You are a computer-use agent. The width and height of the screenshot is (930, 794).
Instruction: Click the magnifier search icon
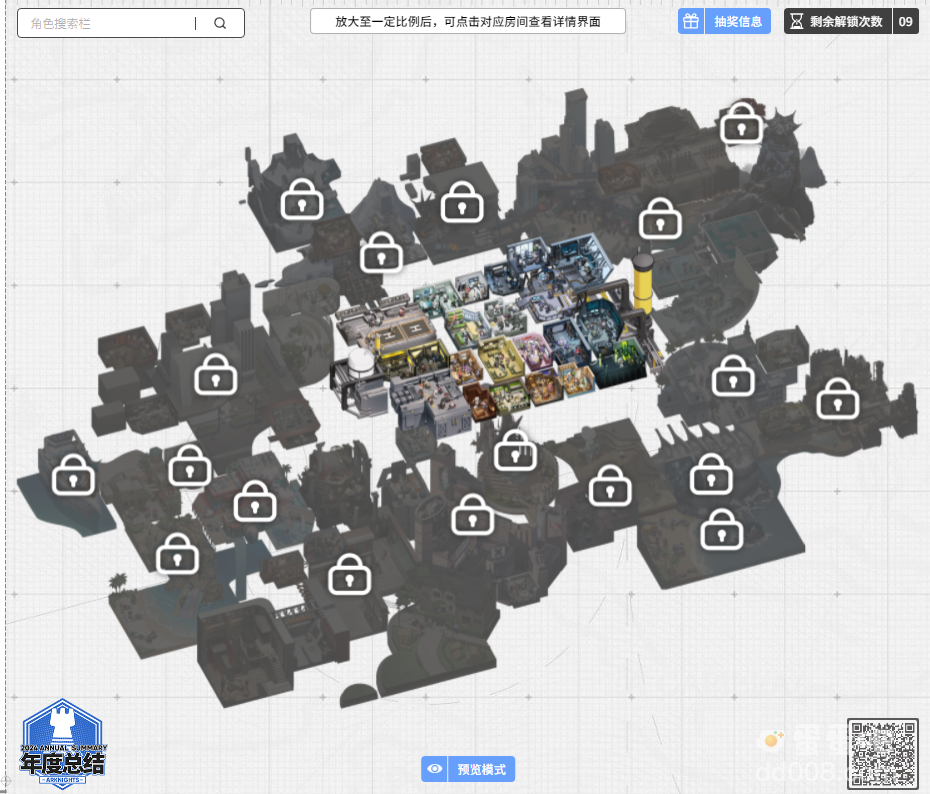[220, 23]
